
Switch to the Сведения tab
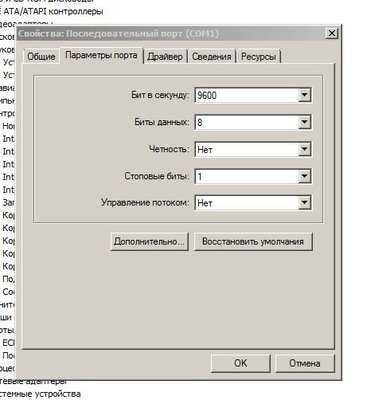point(212,56)
